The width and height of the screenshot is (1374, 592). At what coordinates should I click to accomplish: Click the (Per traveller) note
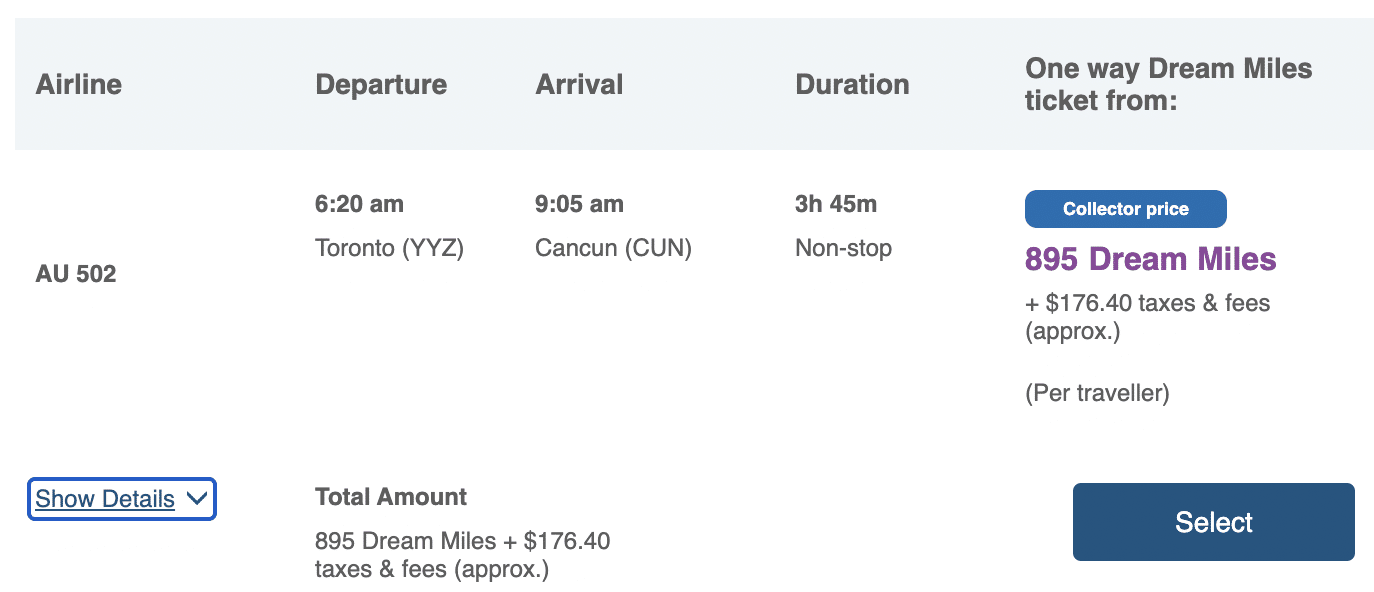pyautogui.click(x=1097, y=393)
